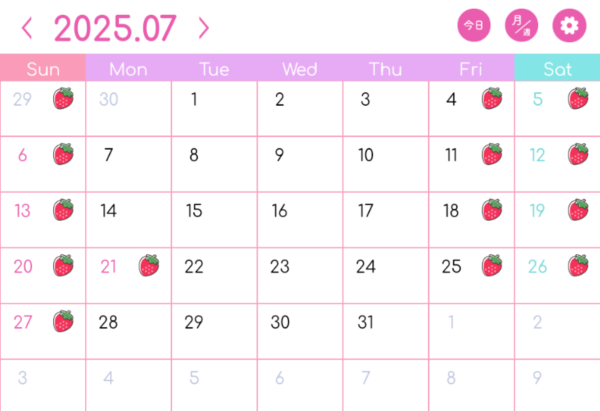Image resolution: width=600 pixels, height=411 pixels.
Task: Select greyed August 8 date cell
Action: click(x=471, y=385)
